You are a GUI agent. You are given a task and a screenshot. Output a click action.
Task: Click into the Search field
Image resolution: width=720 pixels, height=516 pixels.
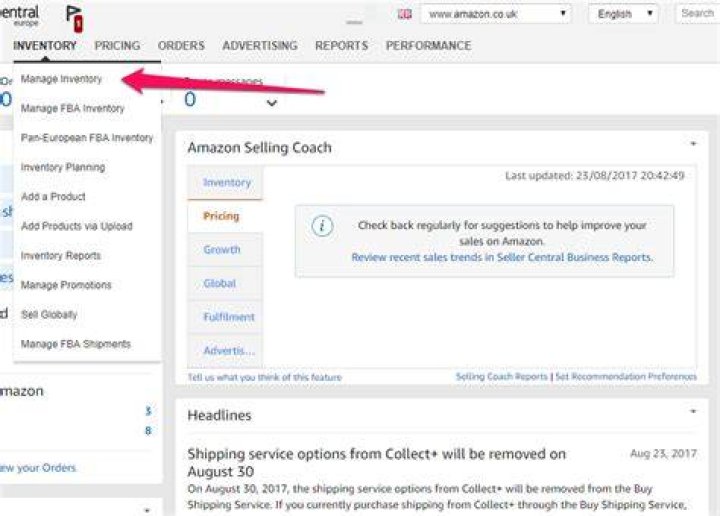pyautogui.click(x=698, y=14)
